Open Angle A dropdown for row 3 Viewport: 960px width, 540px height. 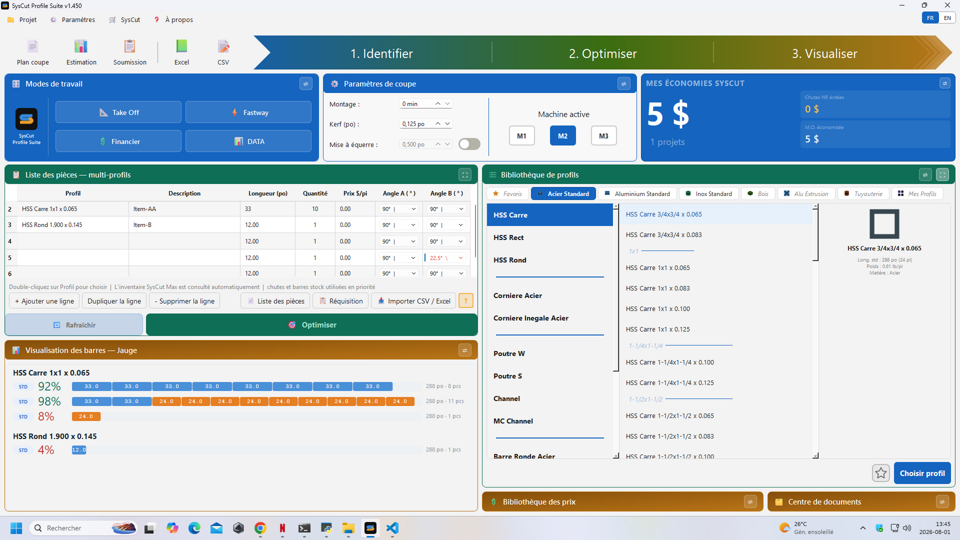(x=399, y=225)
